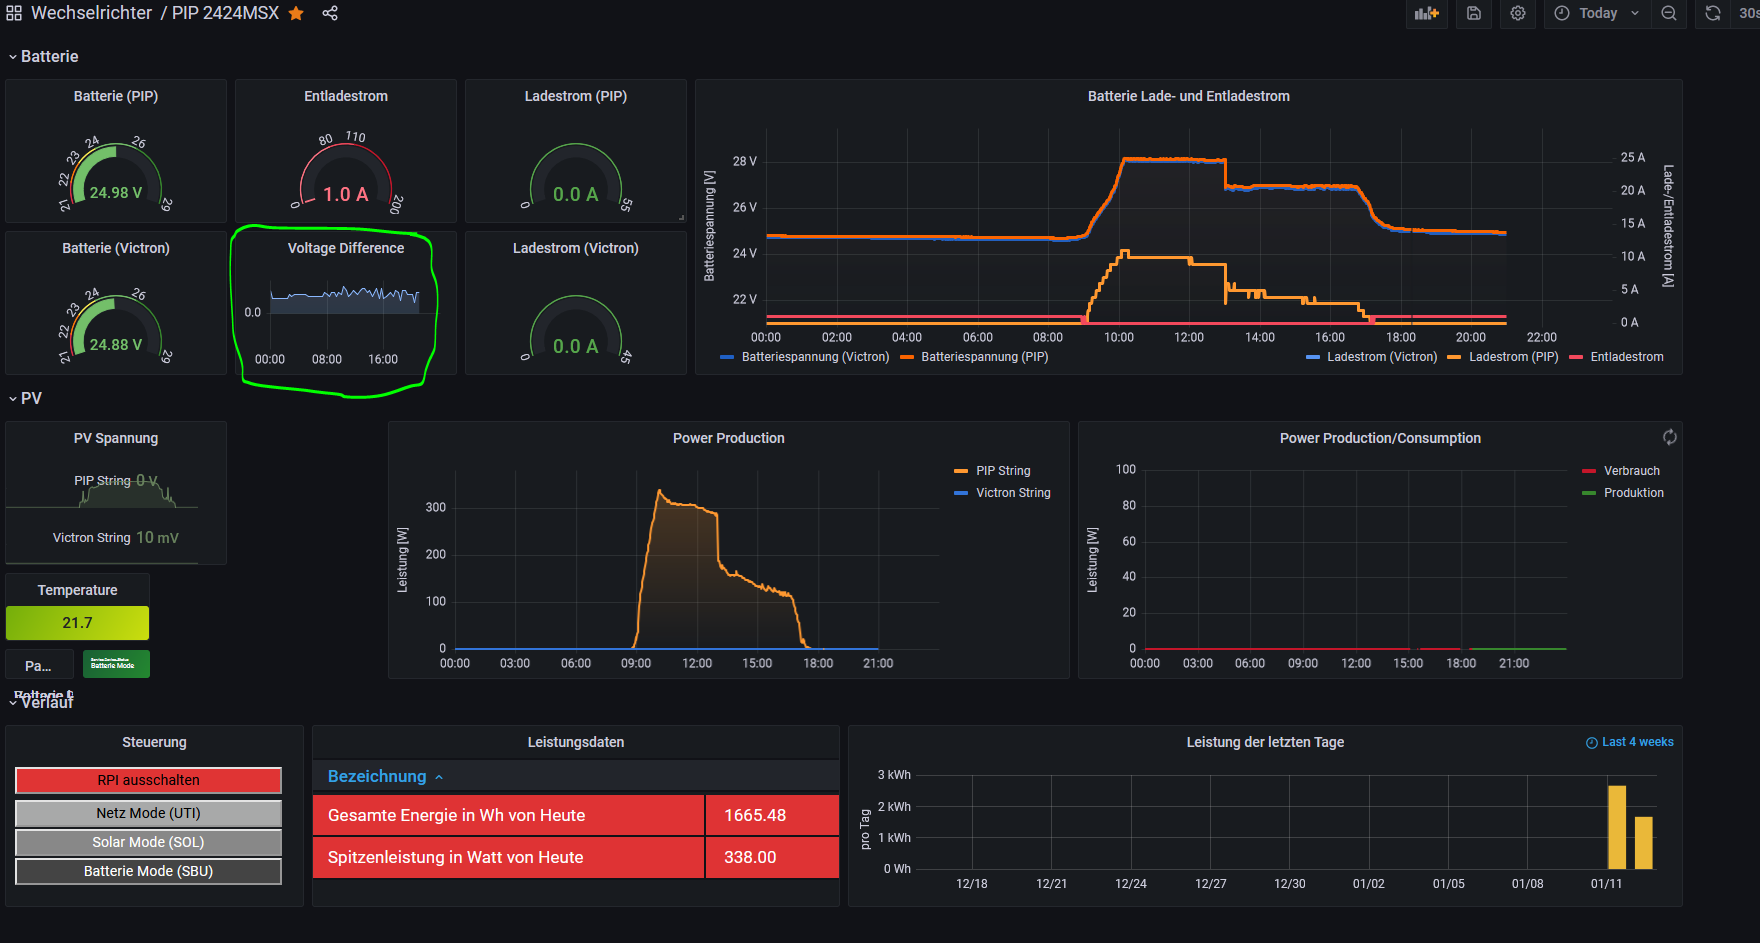Click the Produktion legend color swatch
The height and width of the screenshot is (943, 1760).
[1589, 493]
